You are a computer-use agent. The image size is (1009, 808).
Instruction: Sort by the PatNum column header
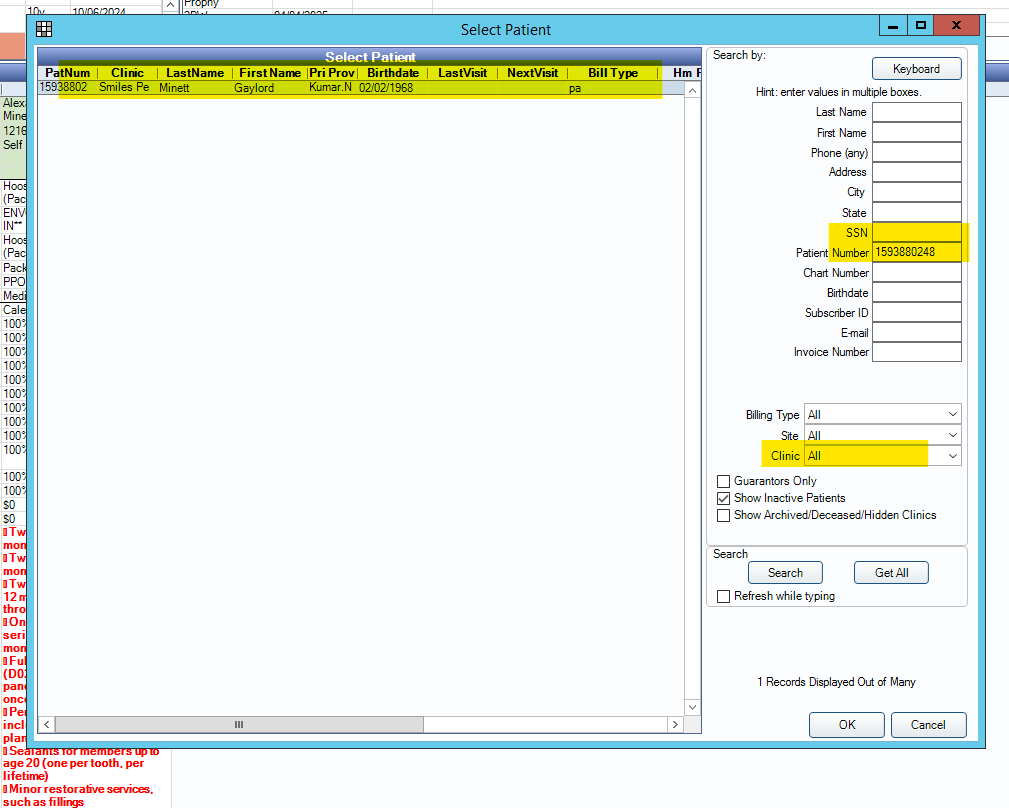pyautogui.click(x=68, y=73)
